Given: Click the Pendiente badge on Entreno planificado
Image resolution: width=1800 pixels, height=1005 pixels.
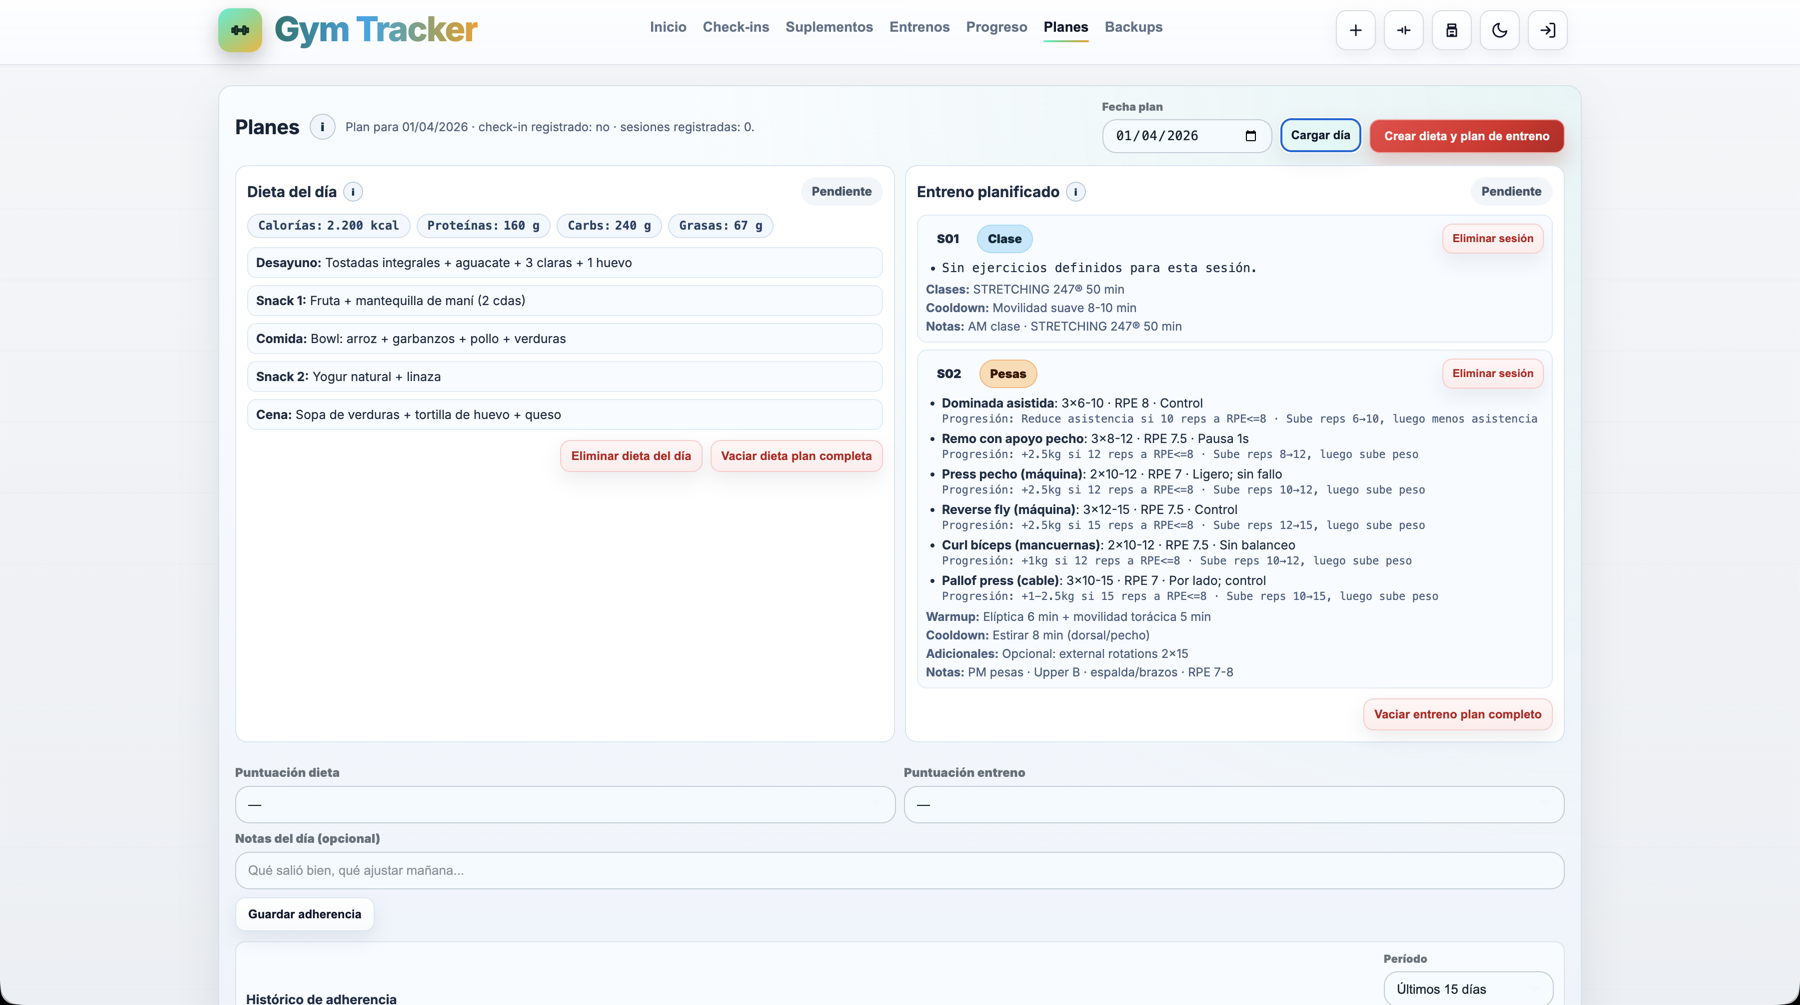Looking at the screenshot, I should tap(1511, 191).
